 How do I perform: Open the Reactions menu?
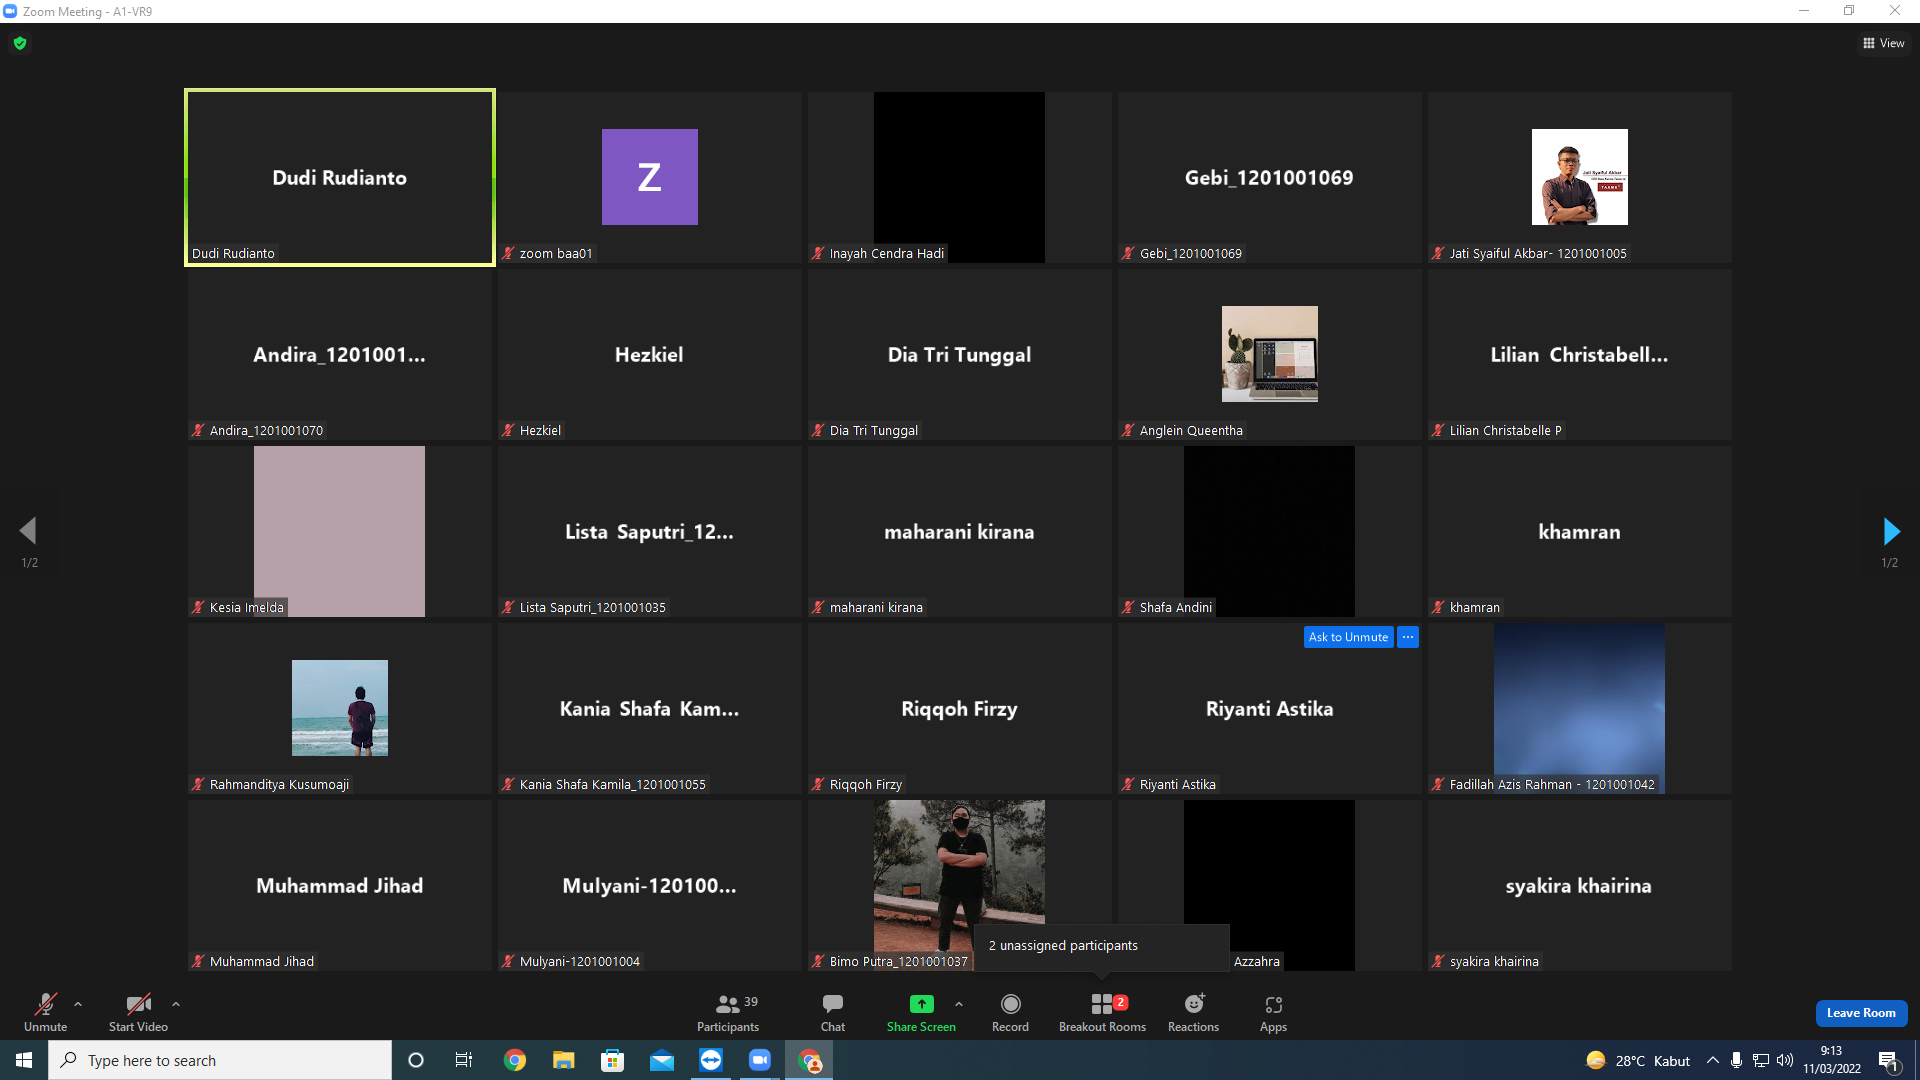coord(1193,1012)
